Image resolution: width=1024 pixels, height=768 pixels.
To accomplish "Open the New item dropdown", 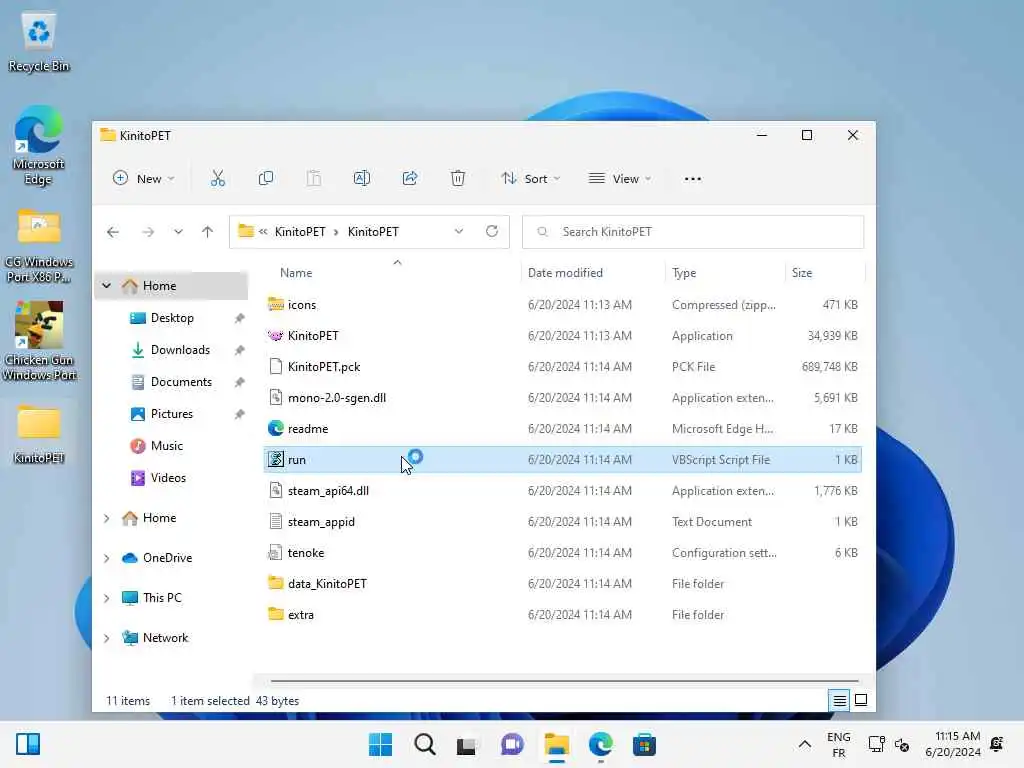I will tap(144, 178).
